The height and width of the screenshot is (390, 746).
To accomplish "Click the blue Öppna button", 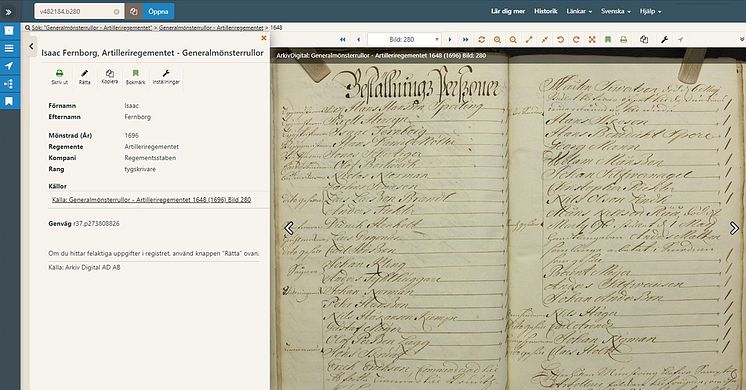I will tap(158, 11).
